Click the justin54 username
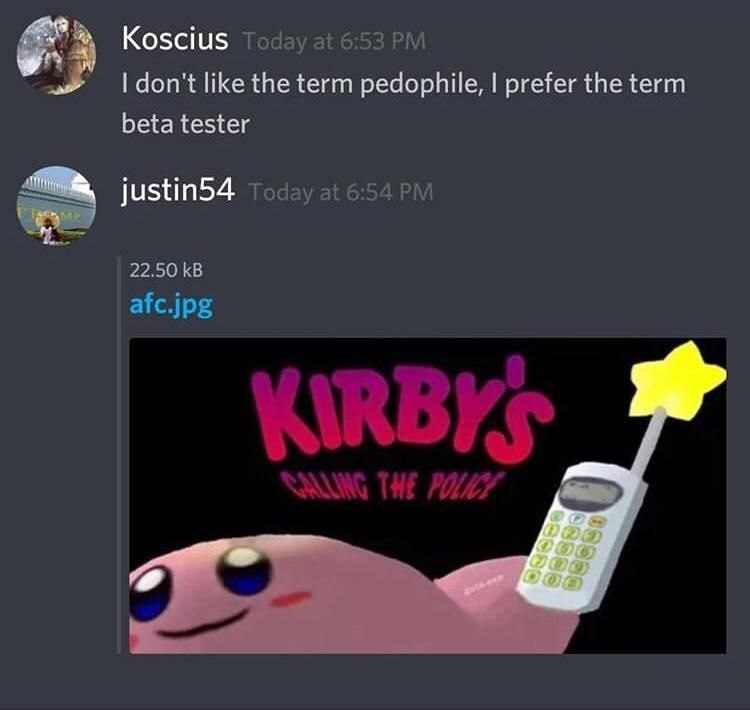The image size is (750, 710). tap(177, 190)
